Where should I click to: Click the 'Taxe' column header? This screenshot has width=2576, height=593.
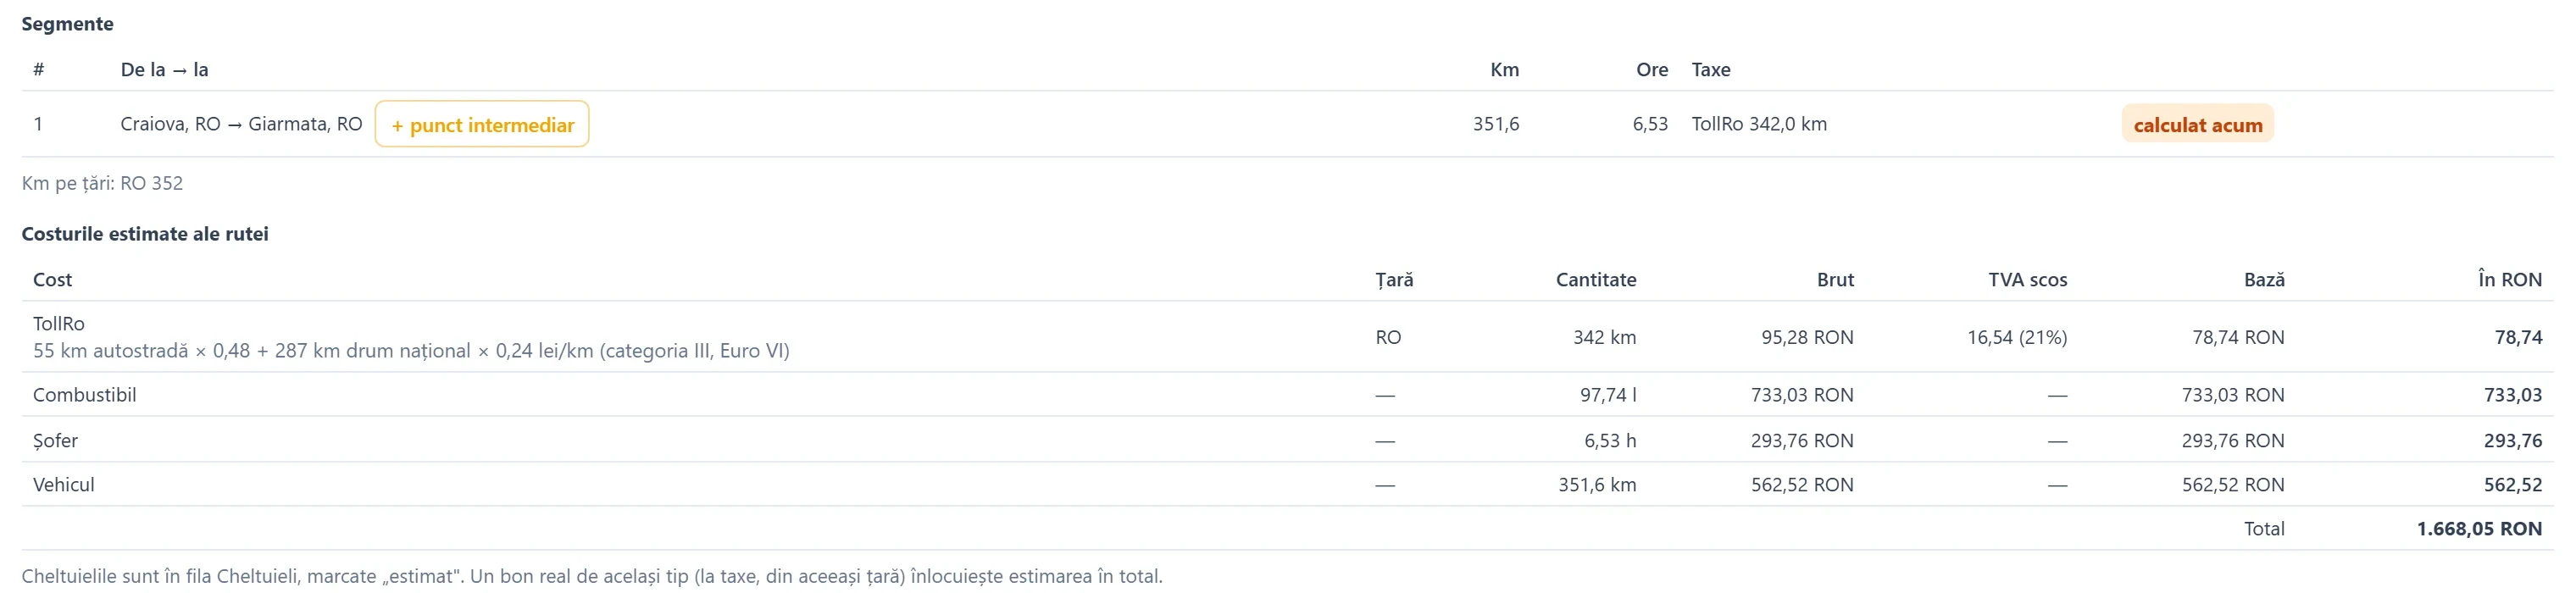tap(1711, 70)
